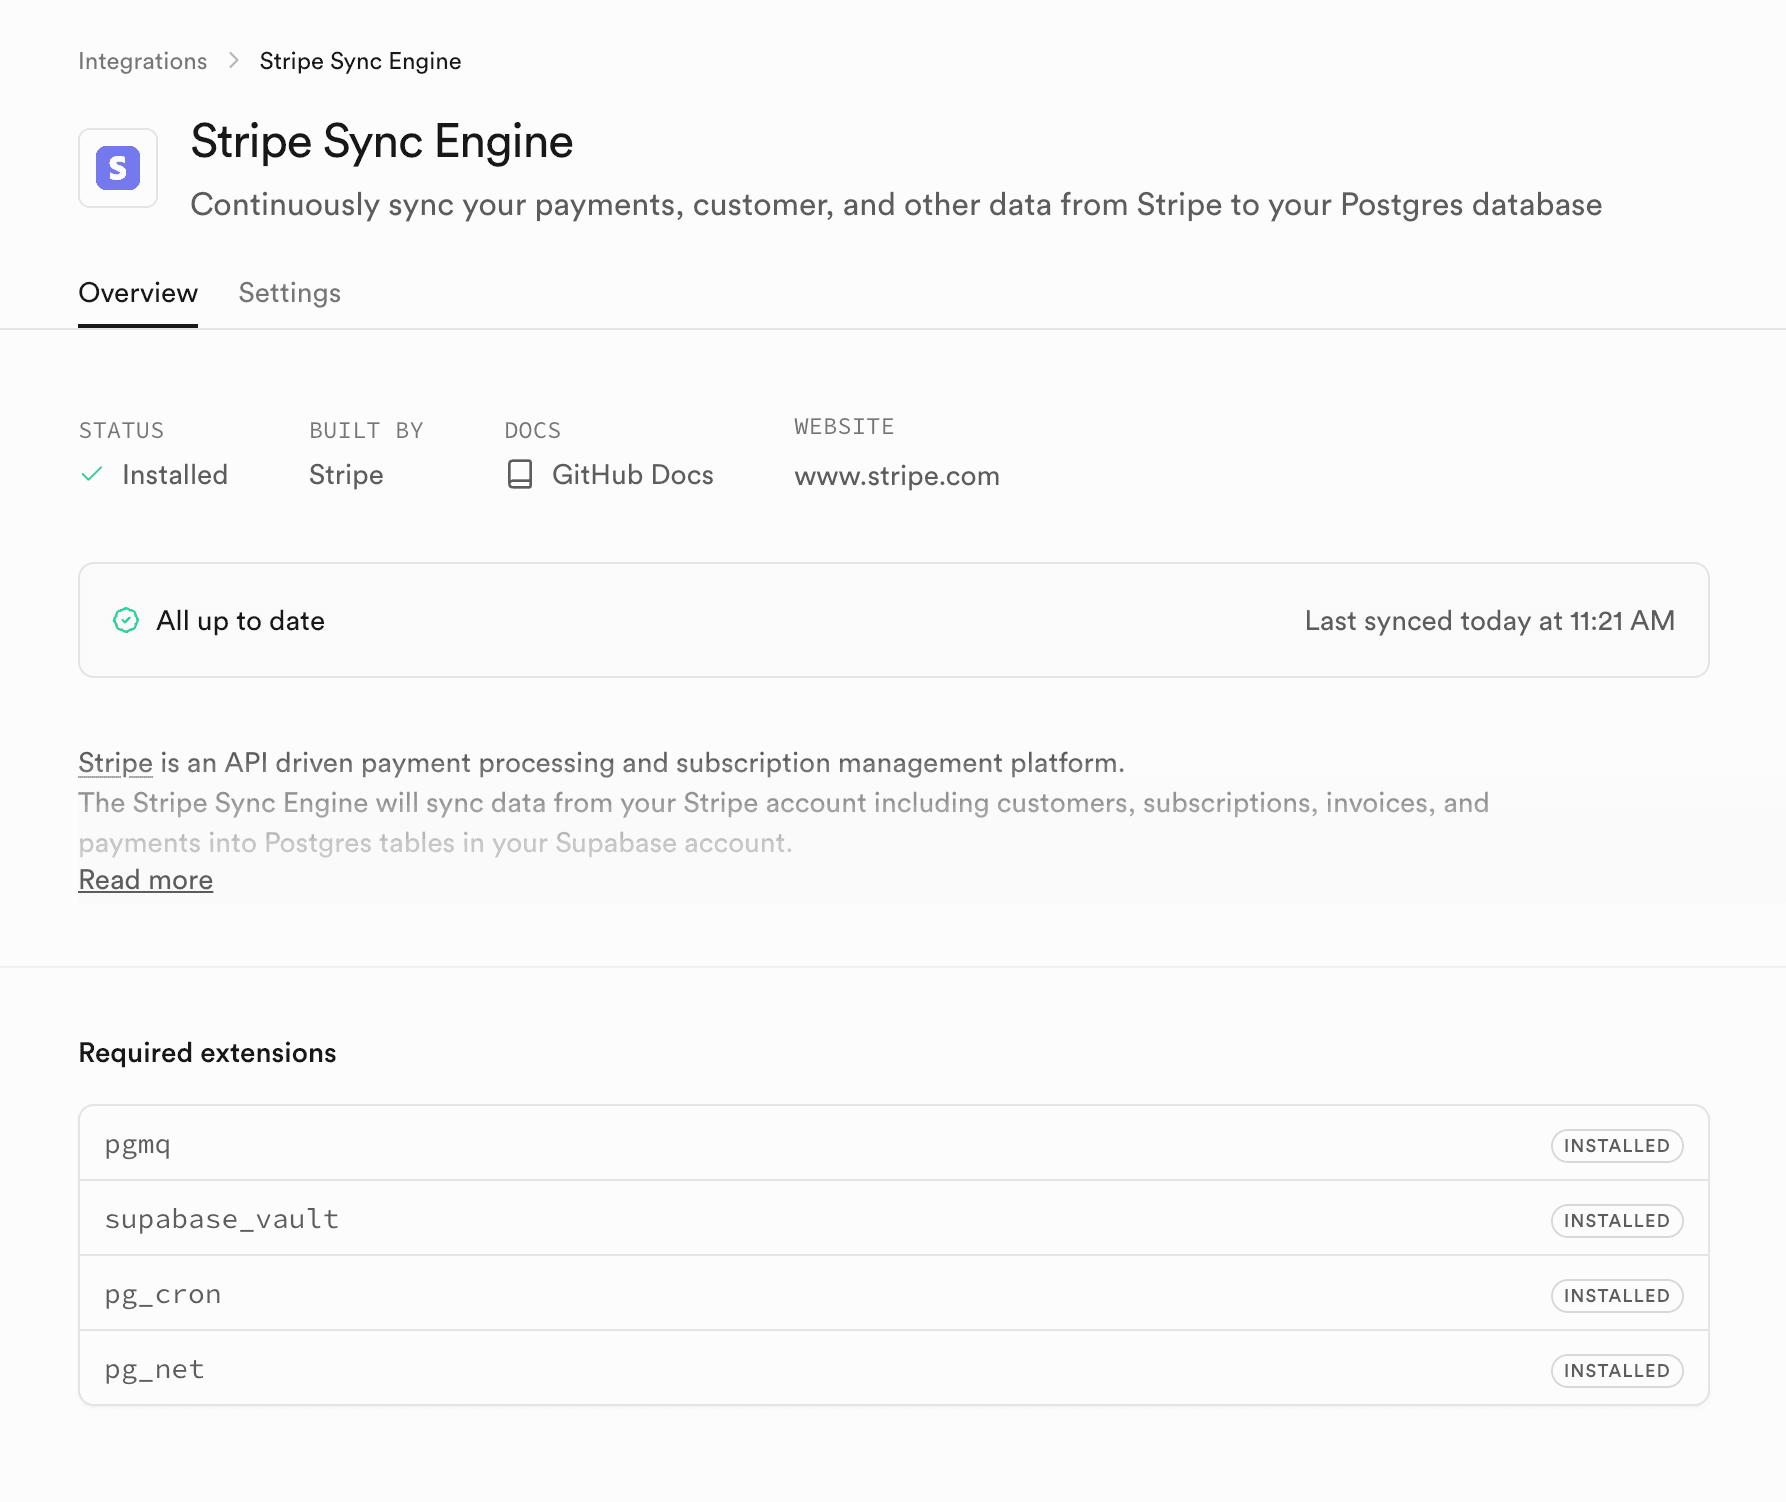Screen dimensions: 1786x1502
Task: Click the INSTALLED badge next to pgmq
Action: (x=1616, y=1146)
